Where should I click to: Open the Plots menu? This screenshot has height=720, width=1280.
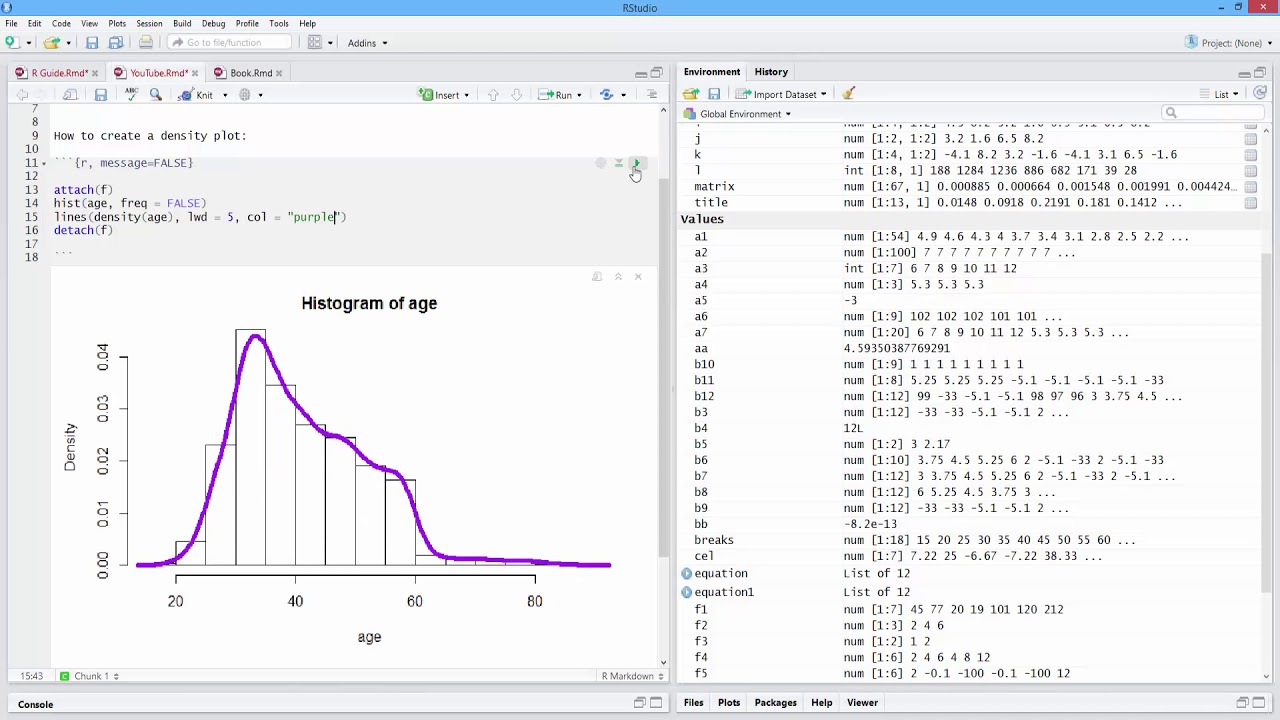tap(117, 23)
